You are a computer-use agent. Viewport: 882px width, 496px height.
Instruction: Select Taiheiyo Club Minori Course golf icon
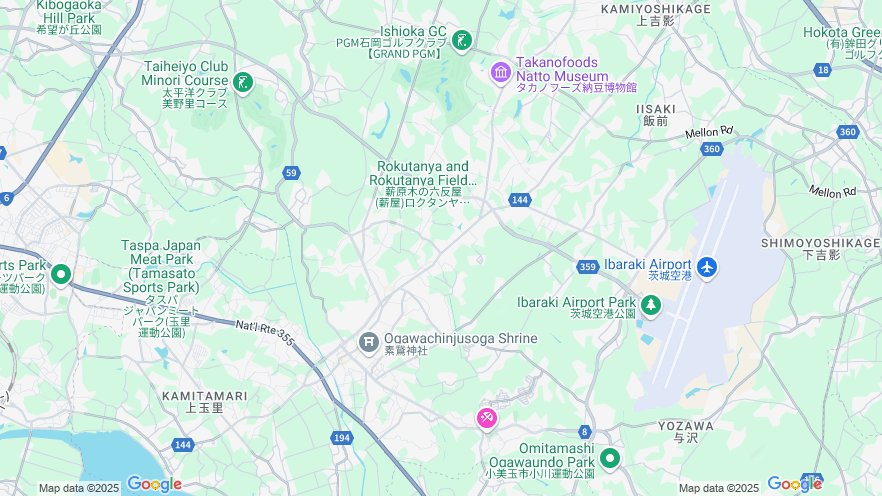point(243,83)
